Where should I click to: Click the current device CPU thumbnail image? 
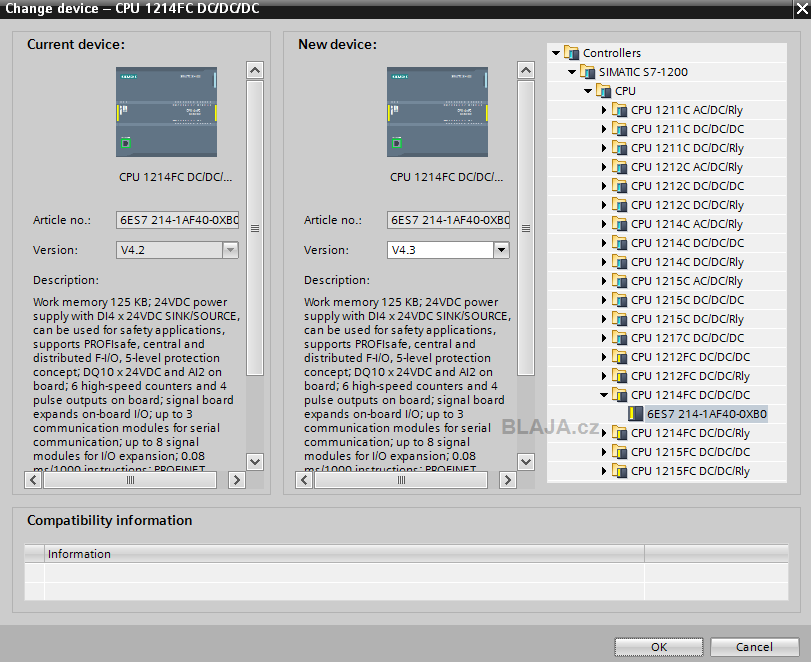[167, 112]
